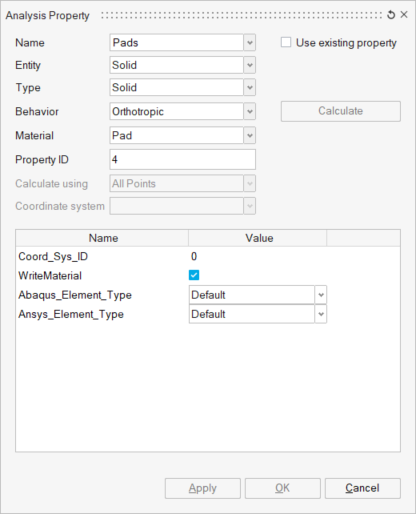Expand the Entity dropdown arrow

coord(249,65)
